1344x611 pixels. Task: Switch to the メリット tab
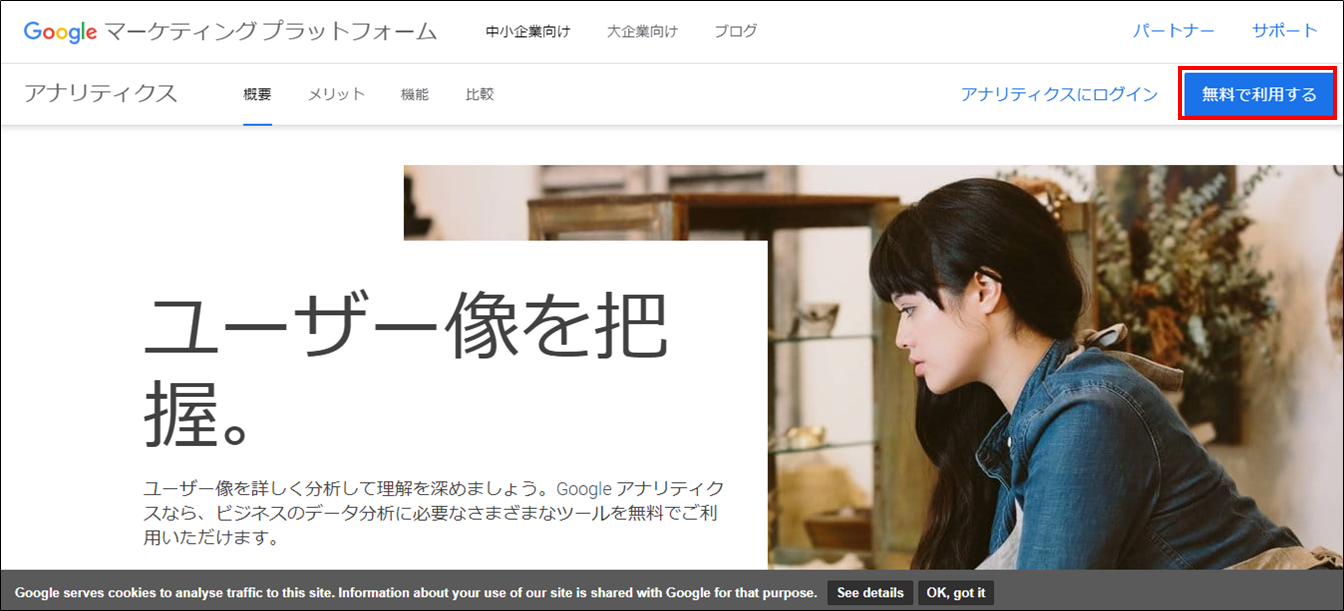tap(336, 94)
